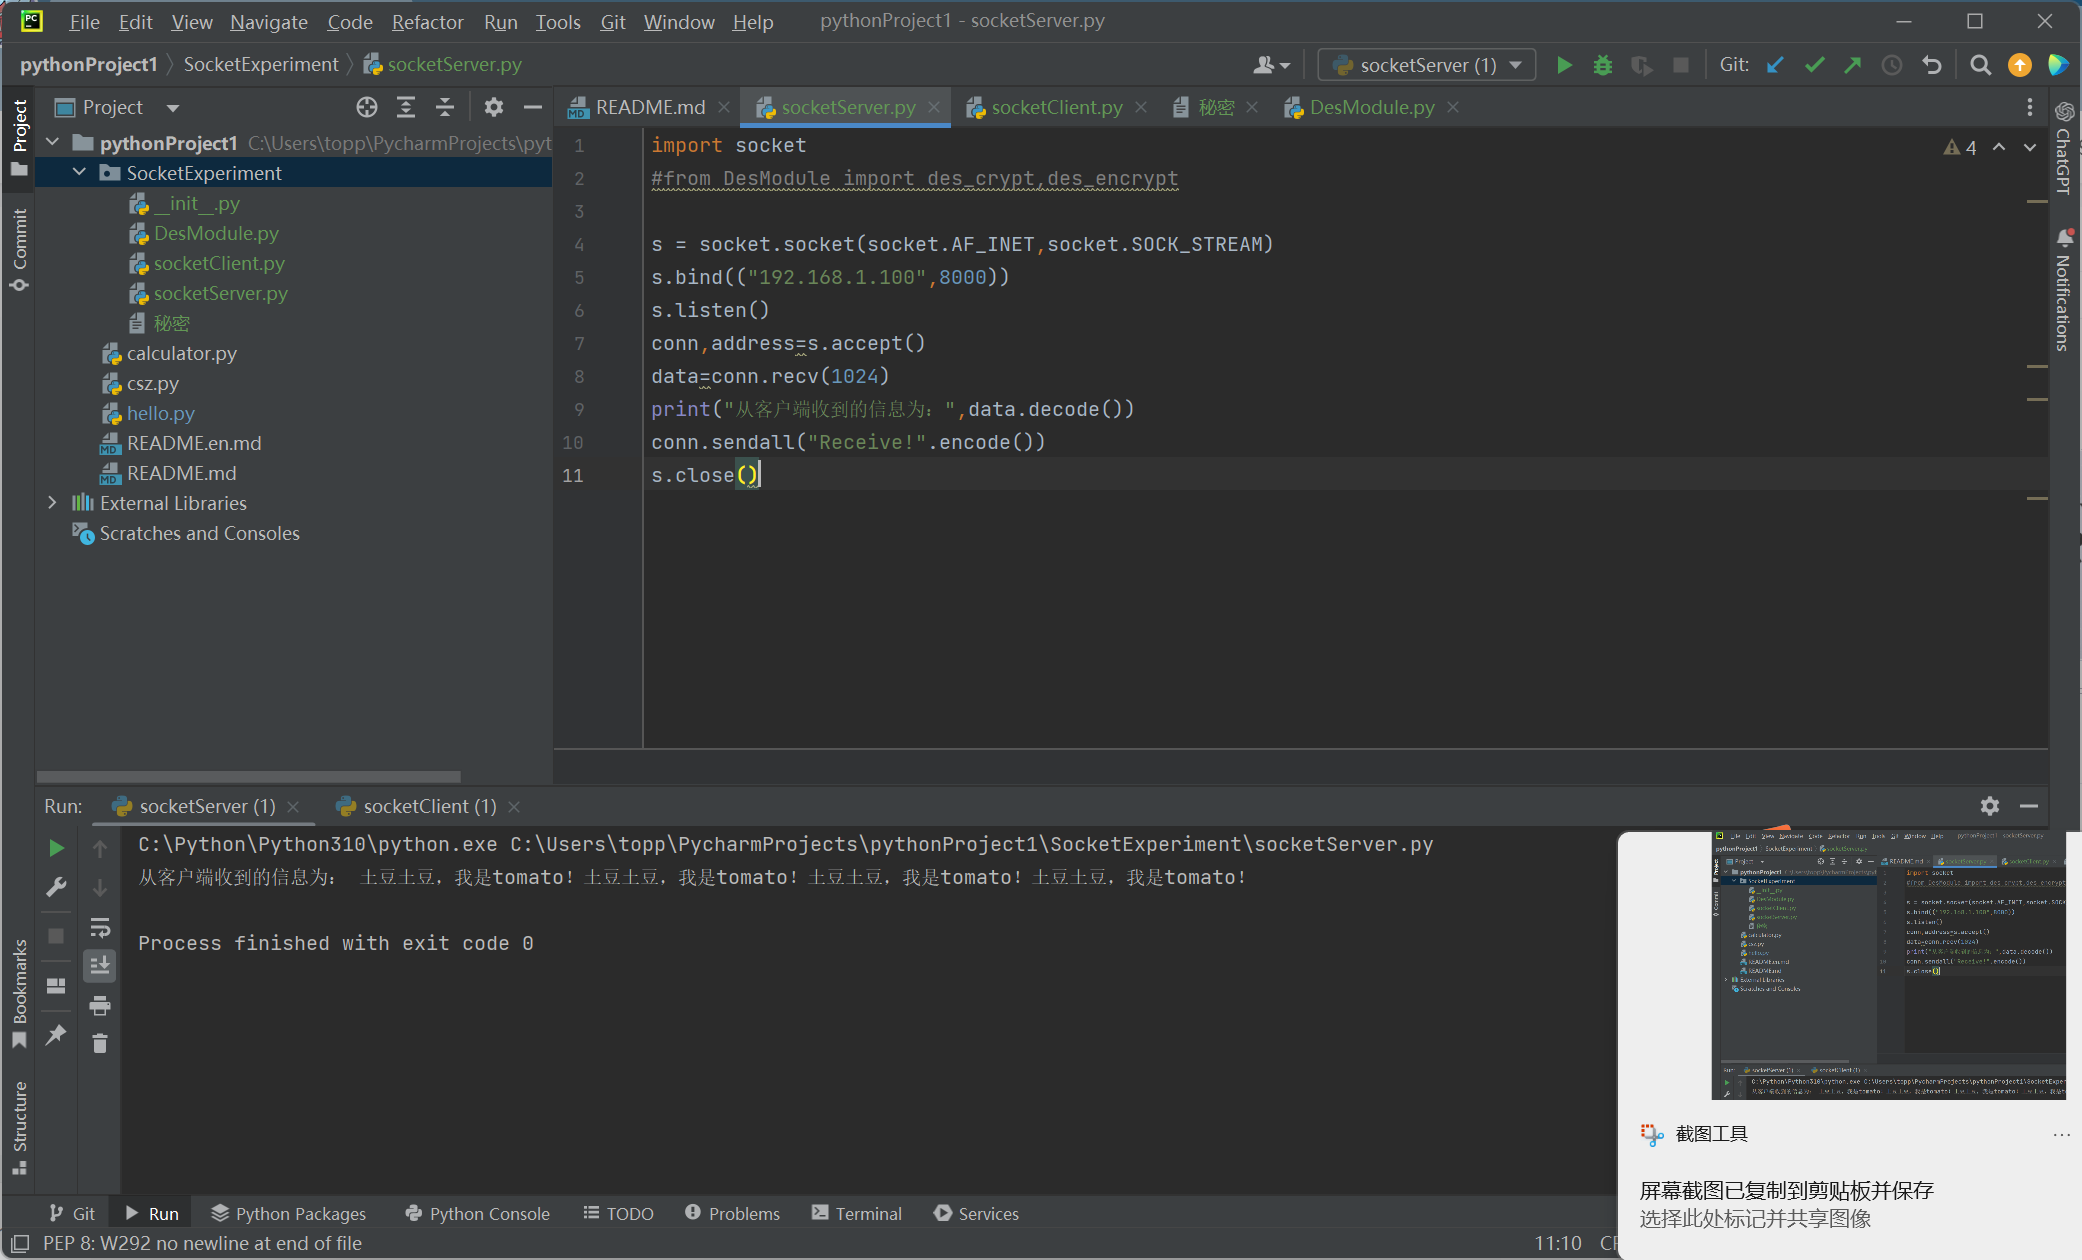Click the Git Commit checkmark icon
The width and height of the screenshot is (2082, 1260).
coord(1814,65)
